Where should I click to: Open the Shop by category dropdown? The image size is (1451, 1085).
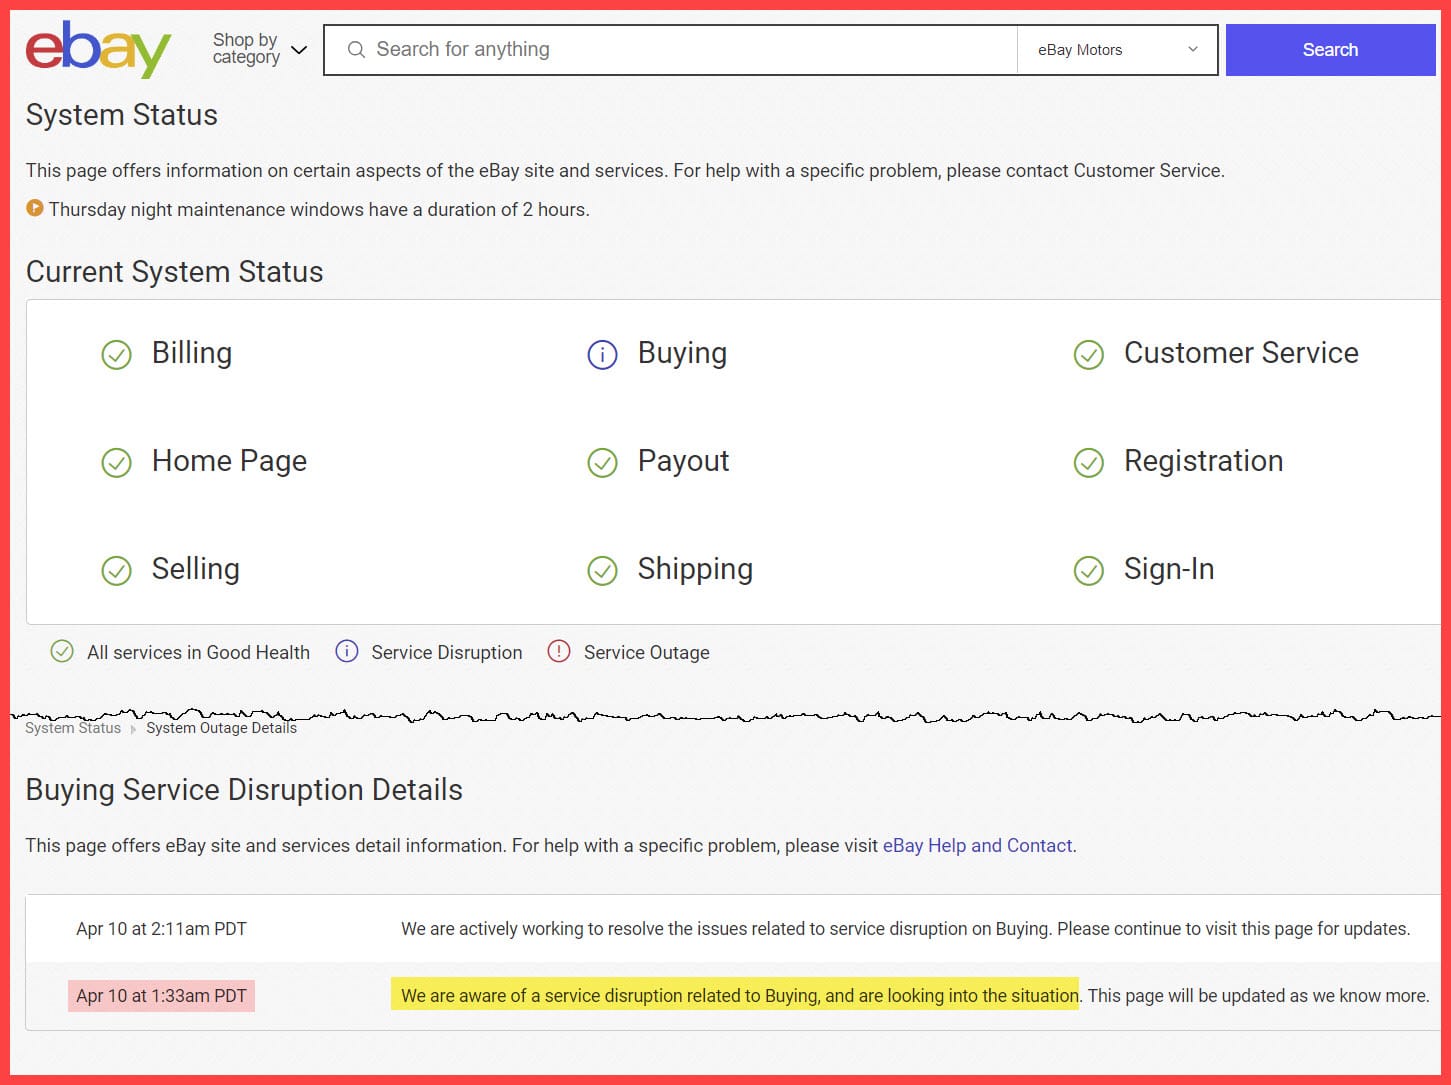click(260, 49)
